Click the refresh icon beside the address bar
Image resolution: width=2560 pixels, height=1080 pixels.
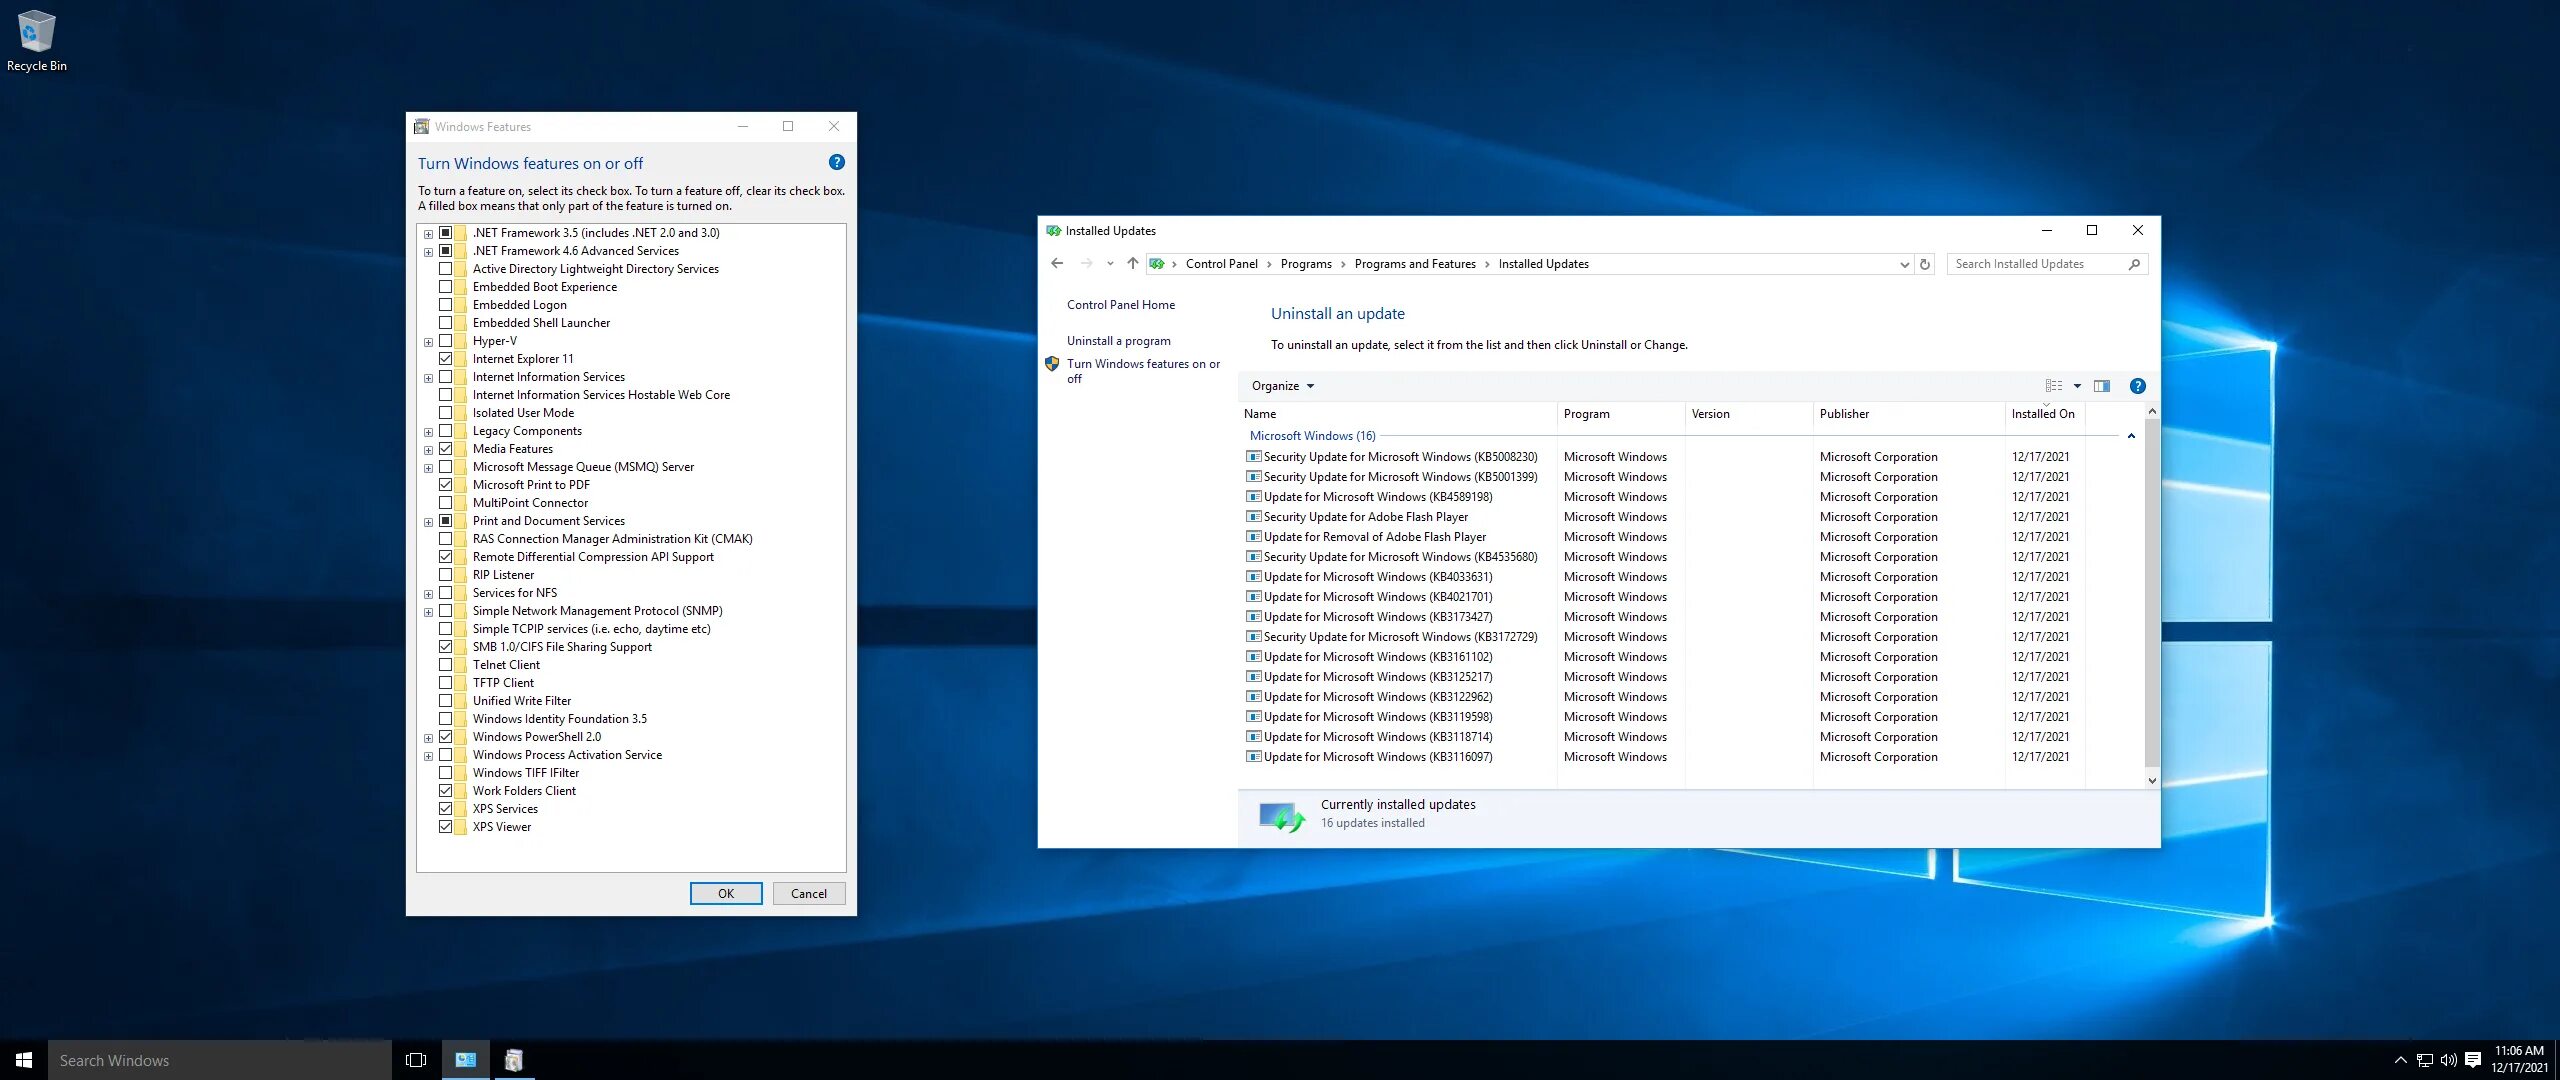click(x=1925, y=263)
